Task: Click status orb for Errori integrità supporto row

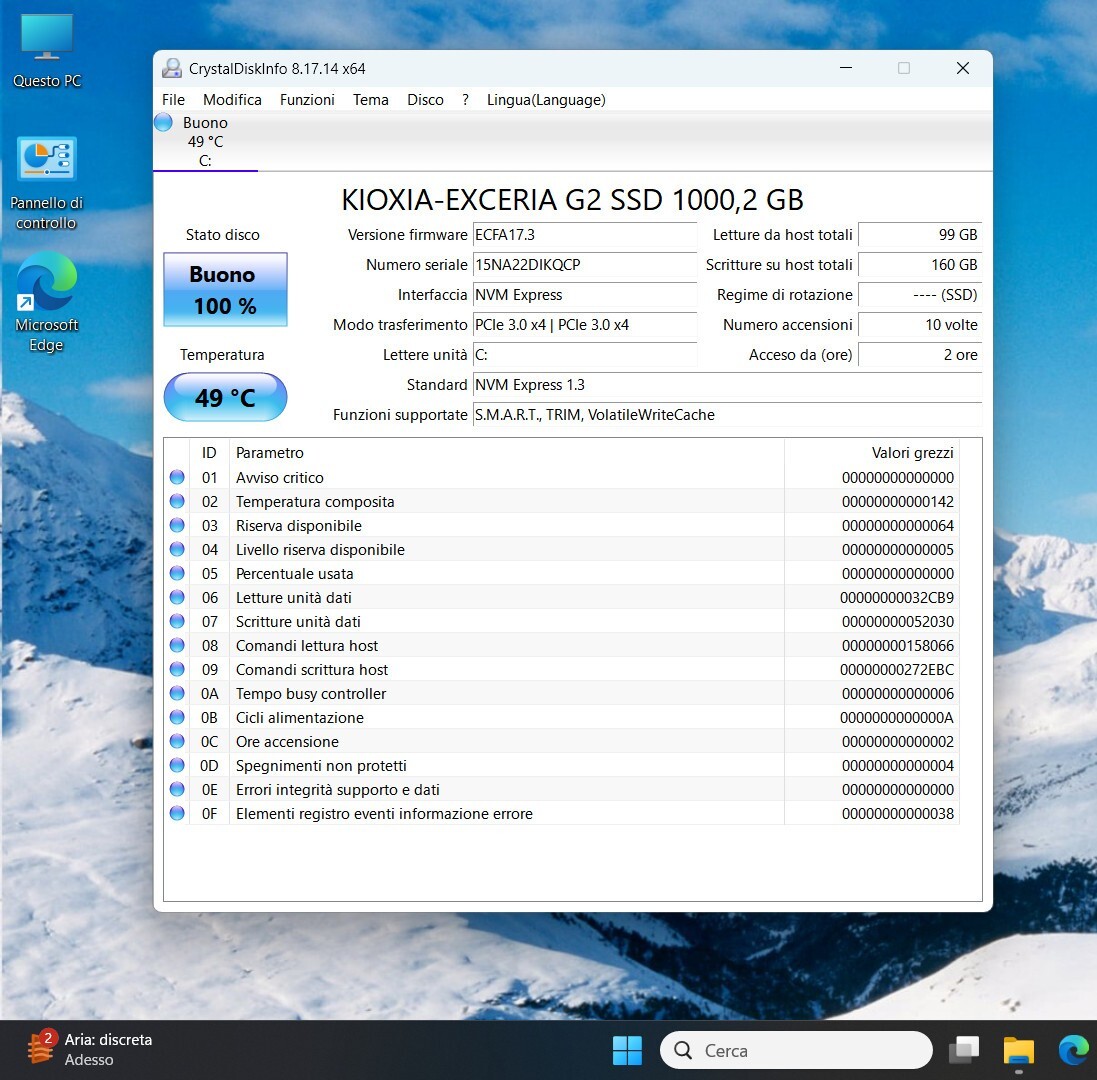Action: click(177, 789)
